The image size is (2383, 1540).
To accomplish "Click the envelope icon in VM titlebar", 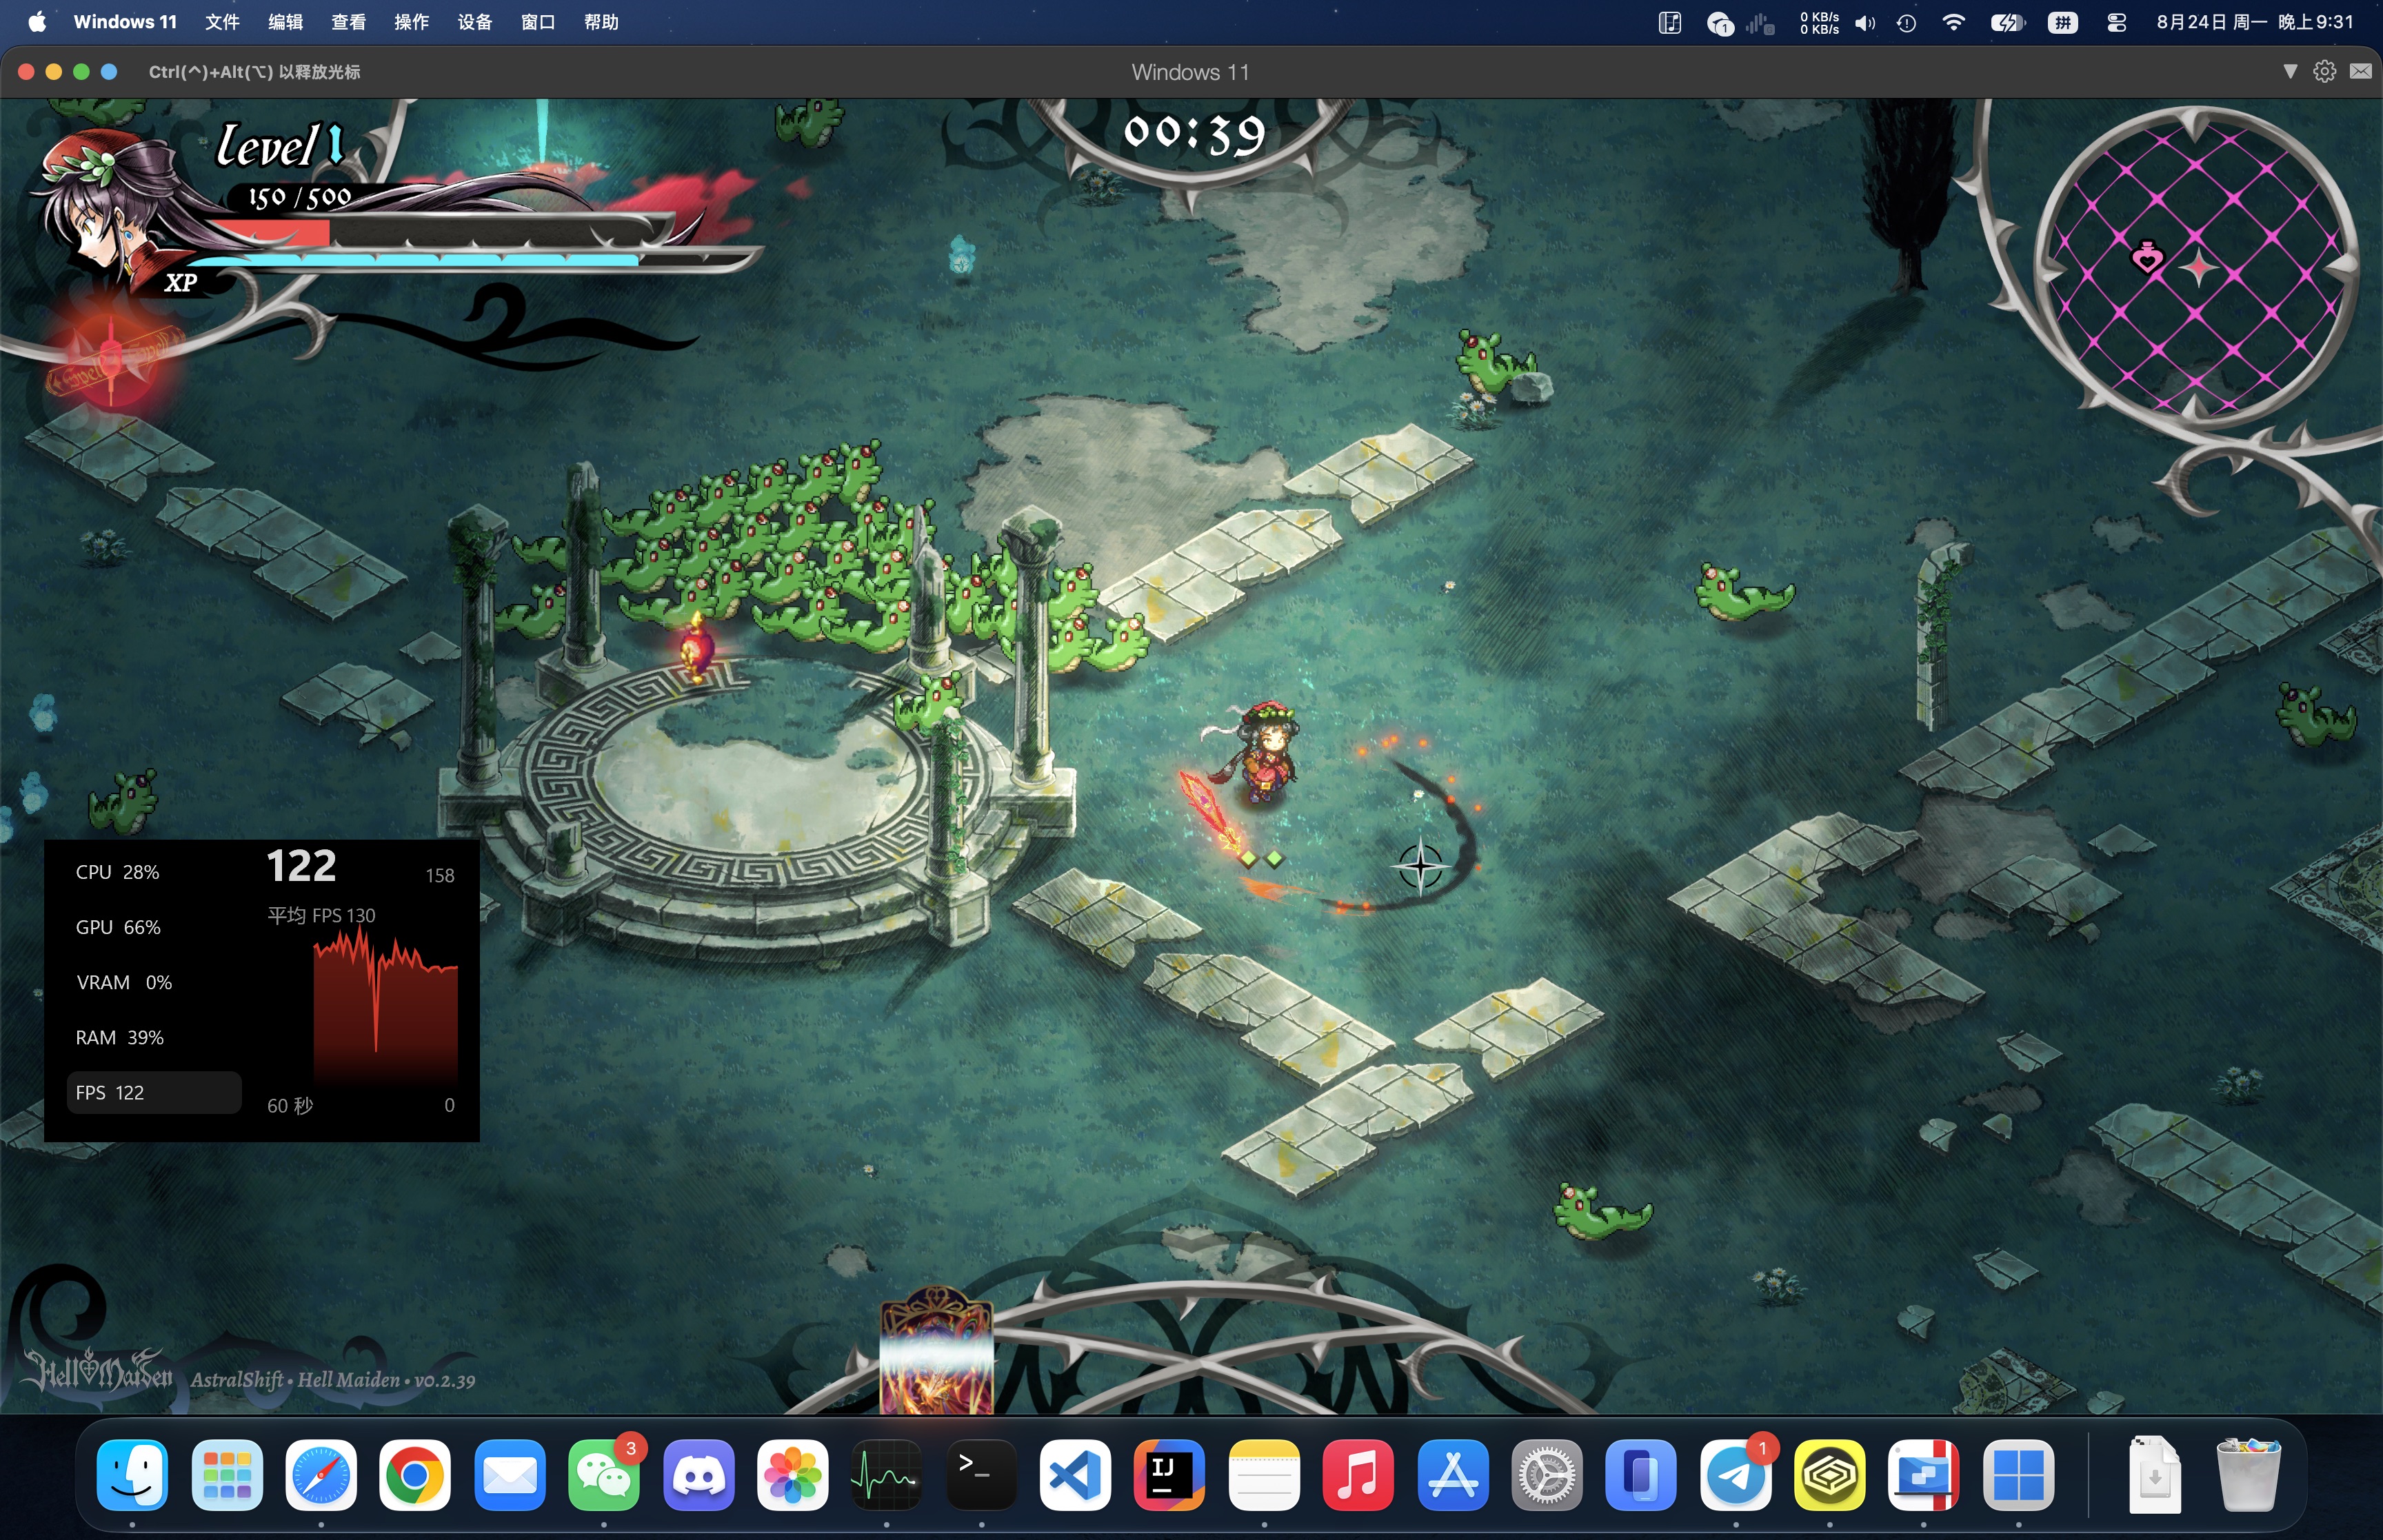I will tap(2361, 71).
